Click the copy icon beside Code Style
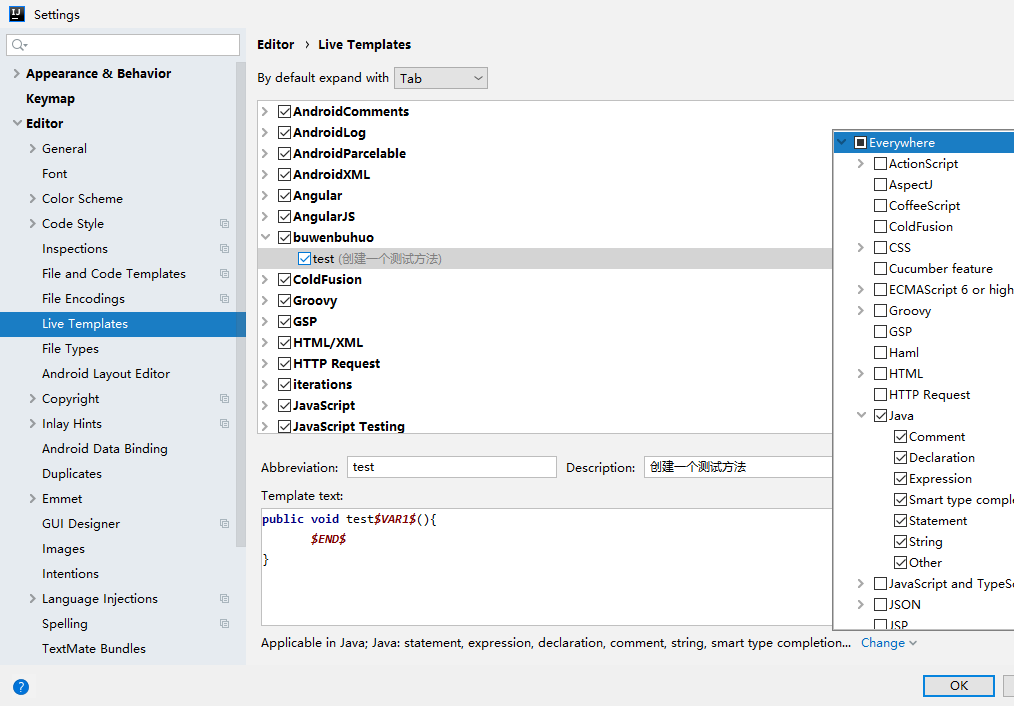This screenshot has width=1014, height=706. point(224,224)
